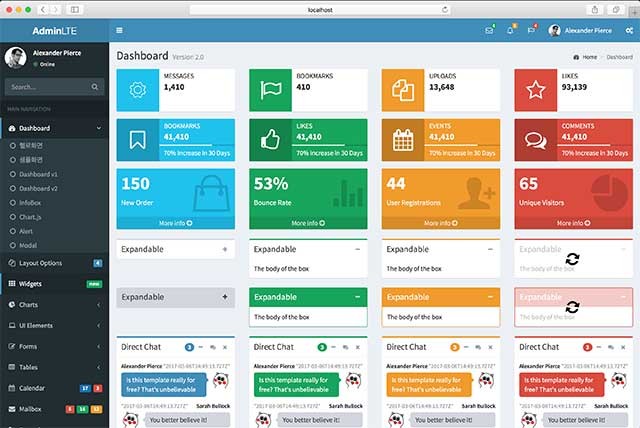Open control sidebar gears icon

coord(629,31)
